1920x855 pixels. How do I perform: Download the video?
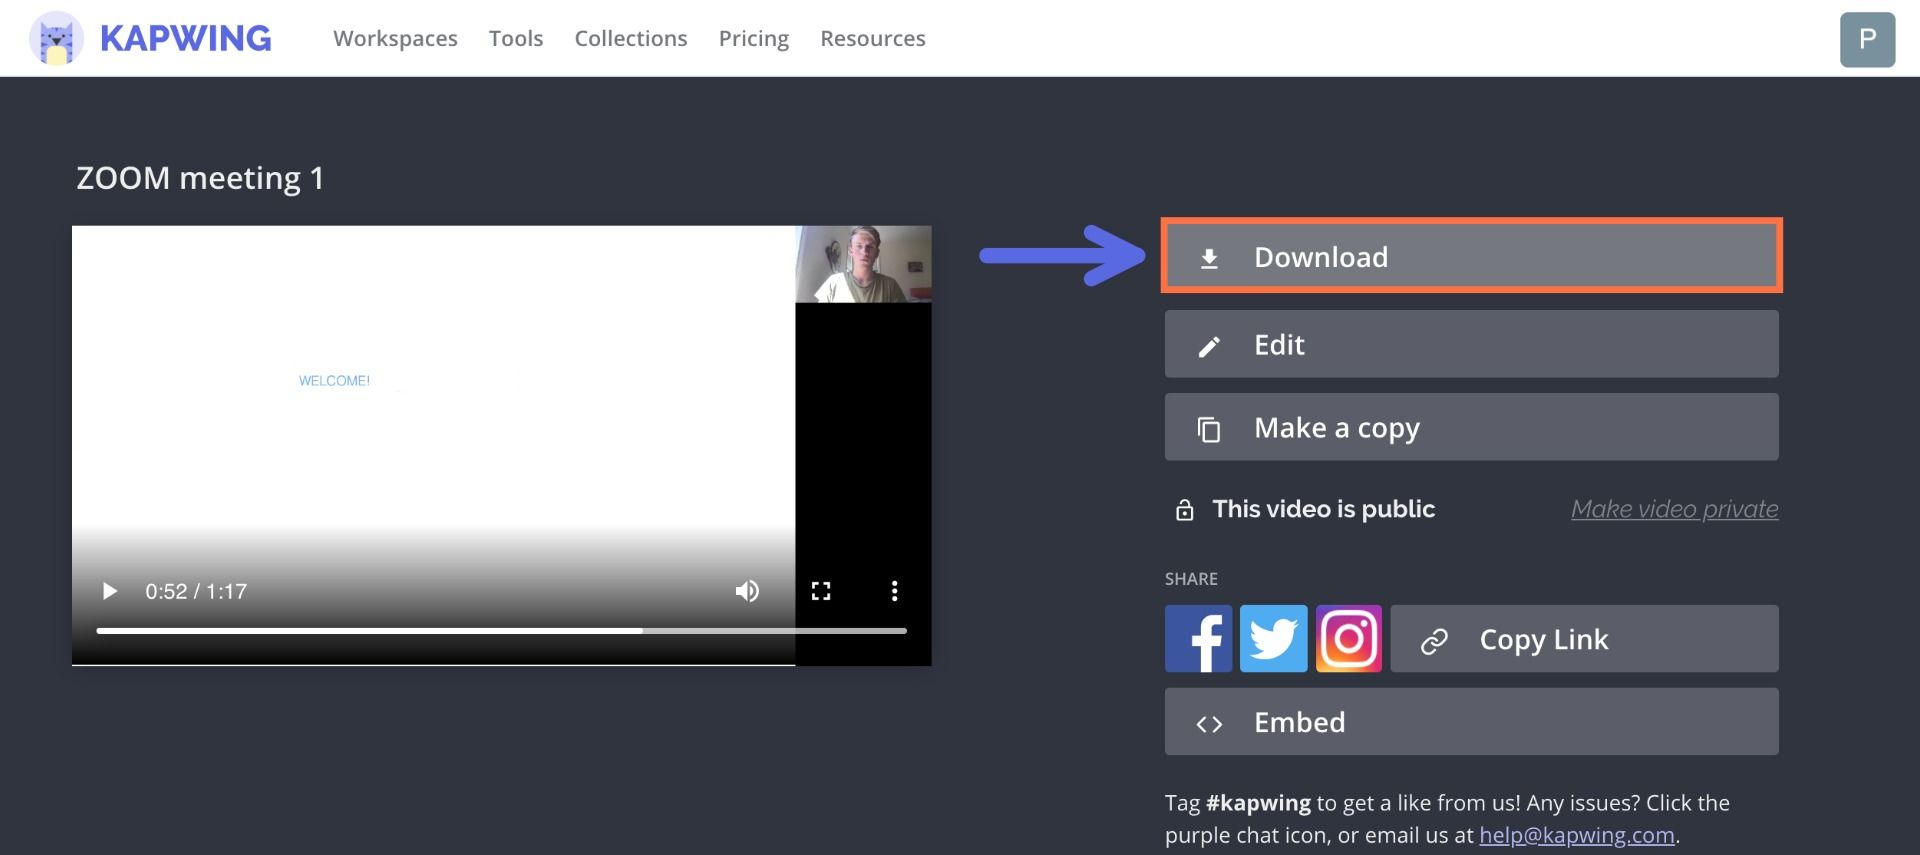(x=1471, y=257)
